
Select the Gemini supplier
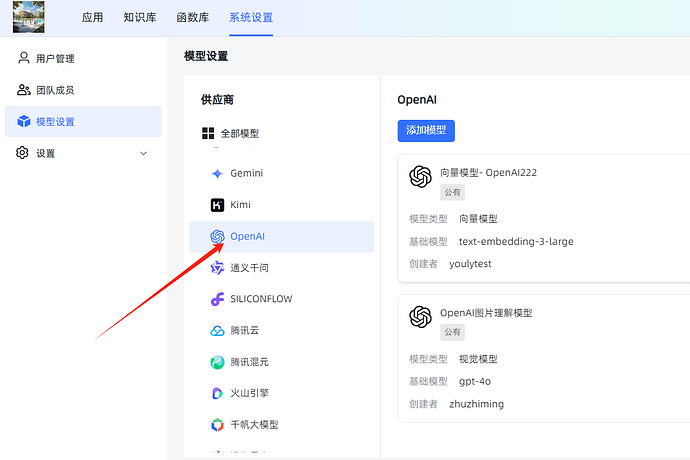click(282, 173)
